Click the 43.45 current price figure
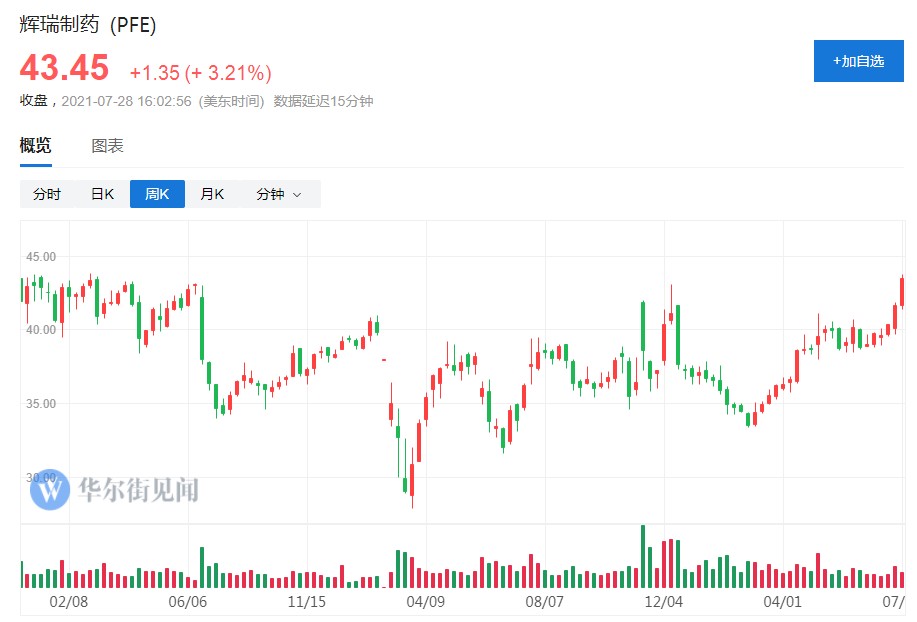 (x=64, y=68)
